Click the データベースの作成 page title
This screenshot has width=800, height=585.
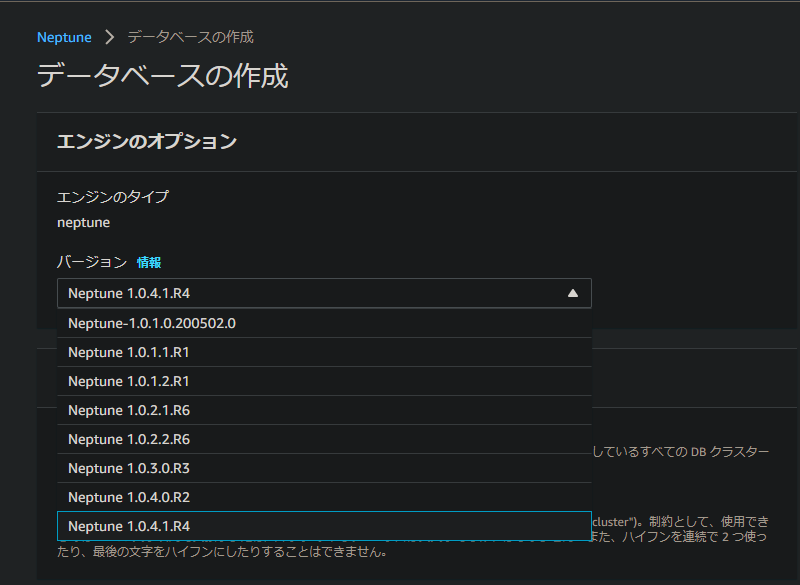pyautogui.click(x=163, y=76)
